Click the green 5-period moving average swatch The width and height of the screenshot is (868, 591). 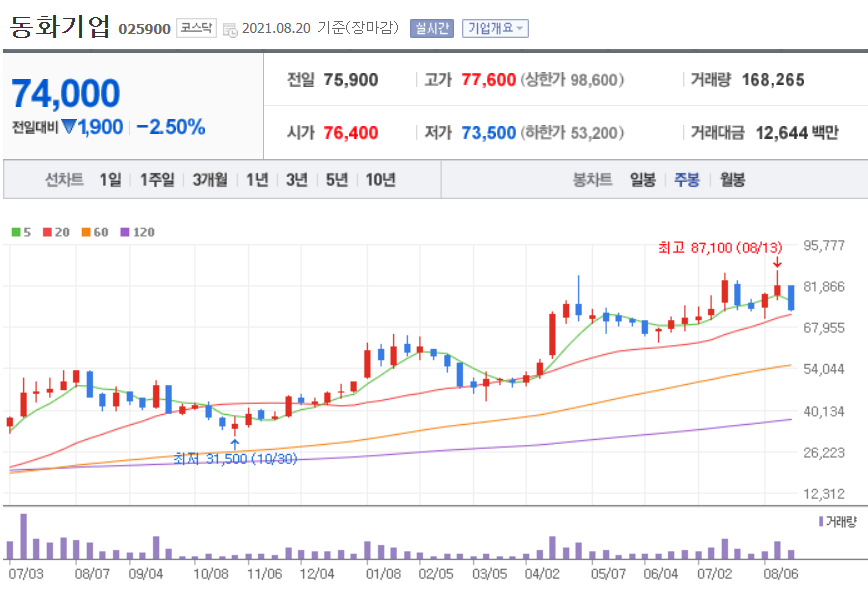click(x=16, y=232)
